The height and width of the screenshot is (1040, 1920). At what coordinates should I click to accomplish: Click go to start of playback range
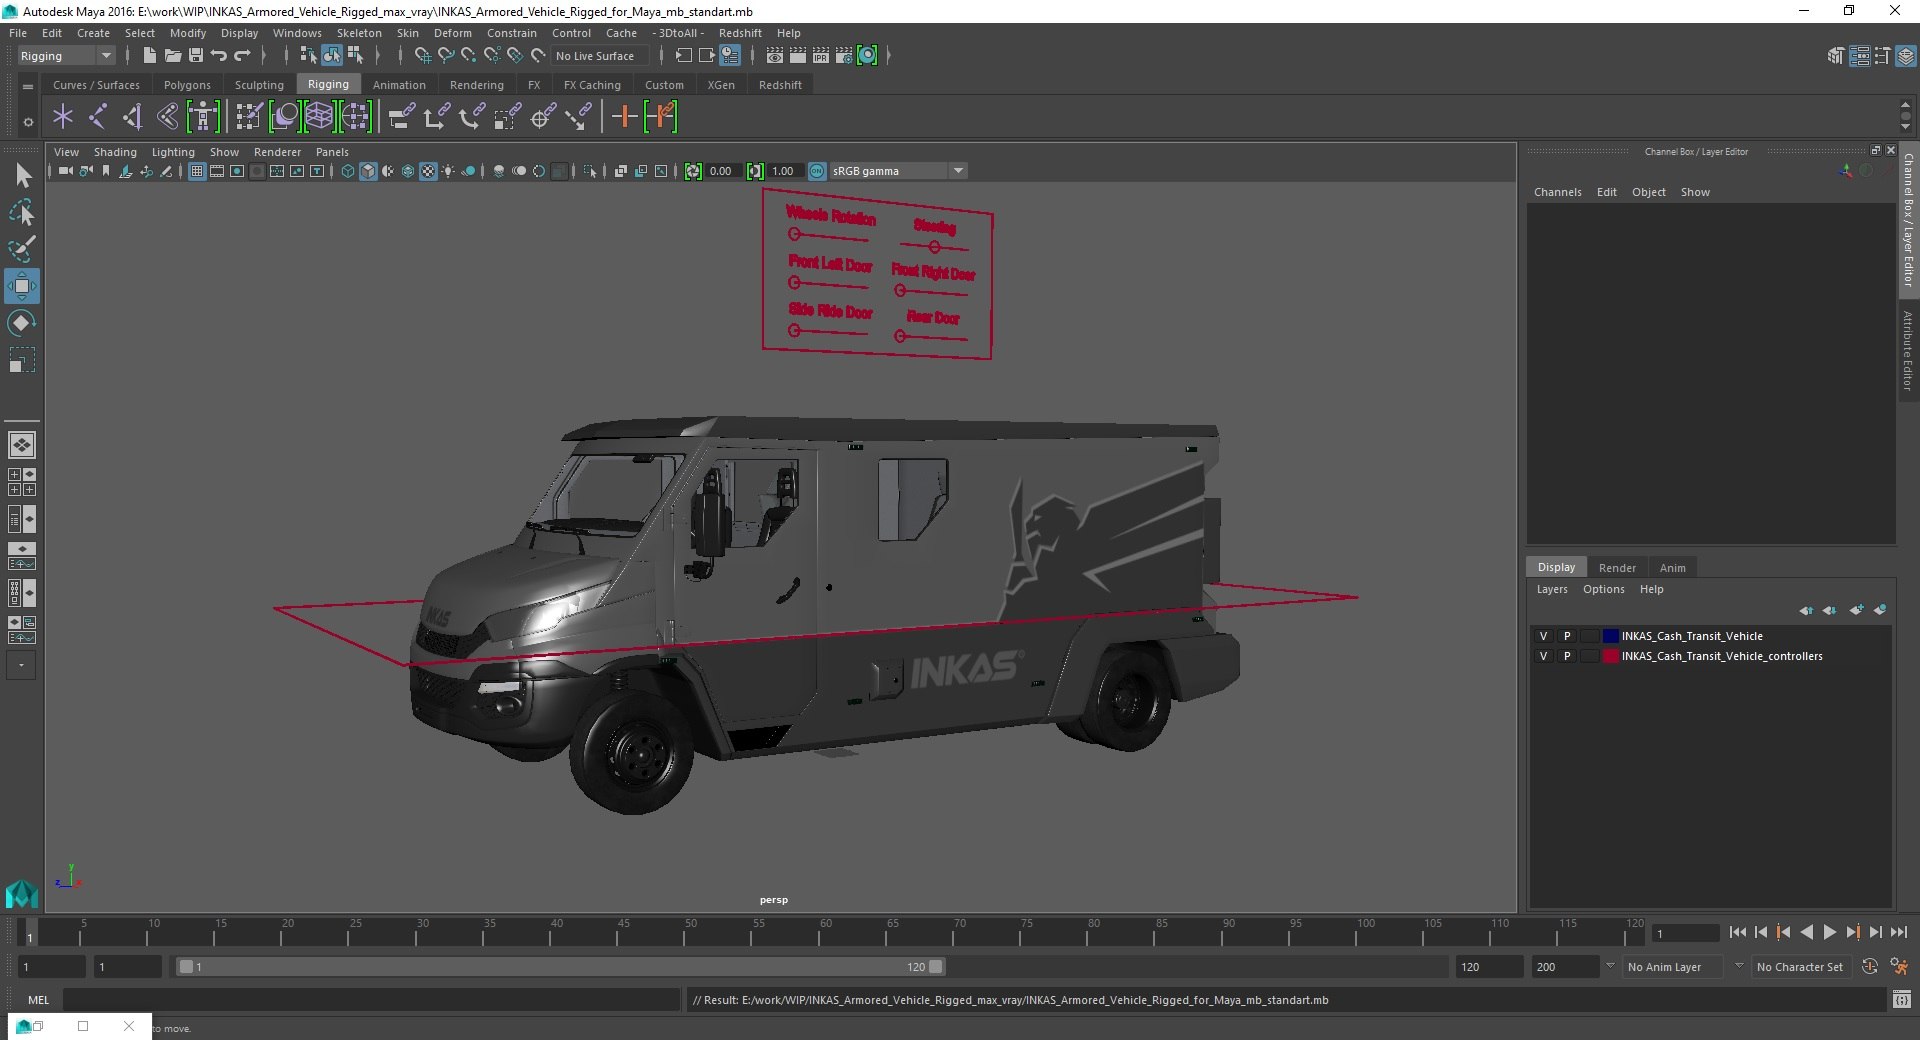1737,932
